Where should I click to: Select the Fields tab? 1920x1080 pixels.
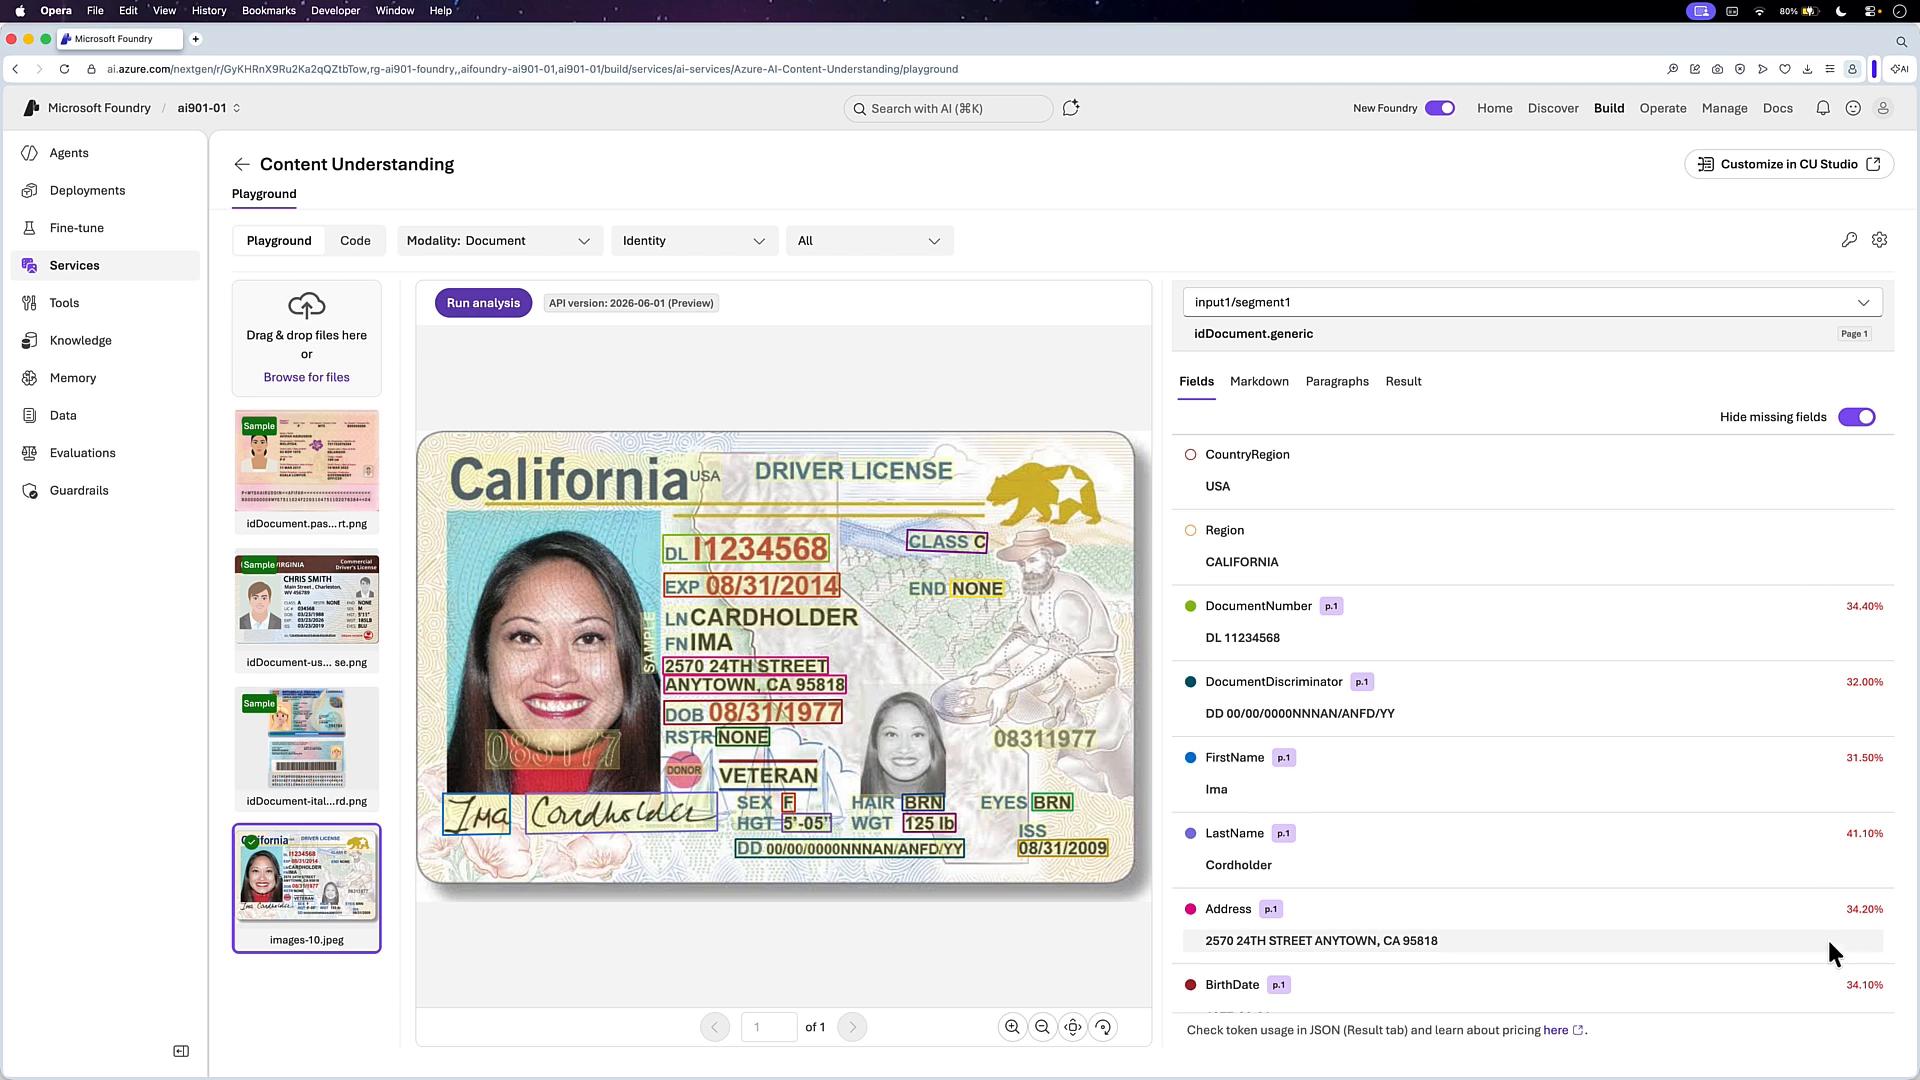click(x=1196, y=382)
